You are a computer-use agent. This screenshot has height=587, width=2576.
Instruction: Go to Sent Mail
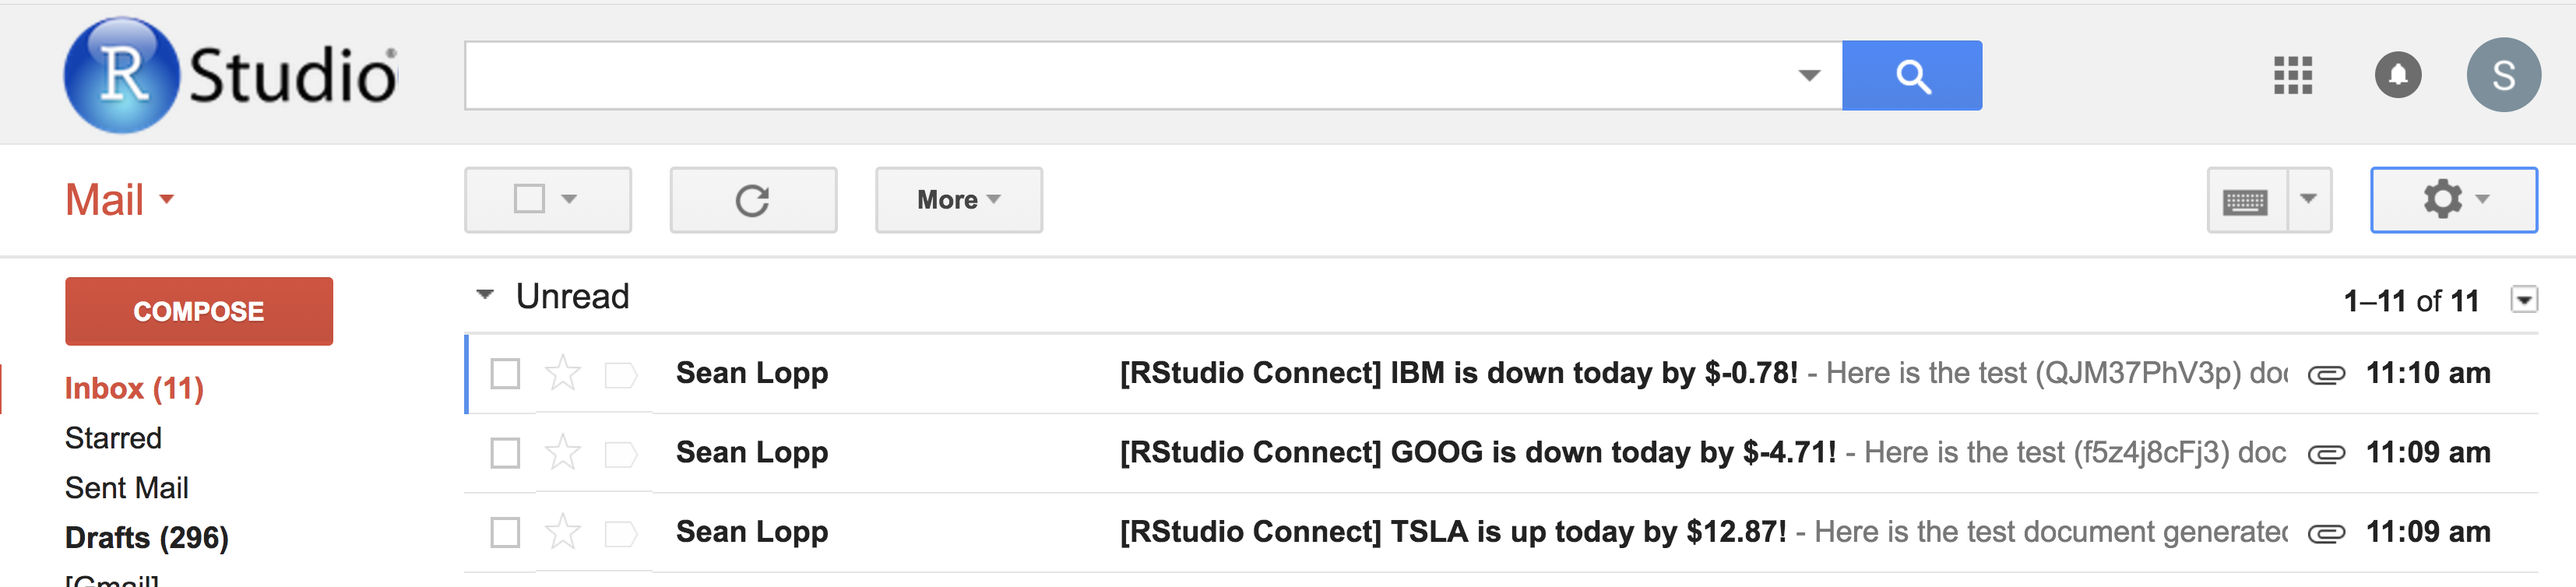[x=126, y=488]
